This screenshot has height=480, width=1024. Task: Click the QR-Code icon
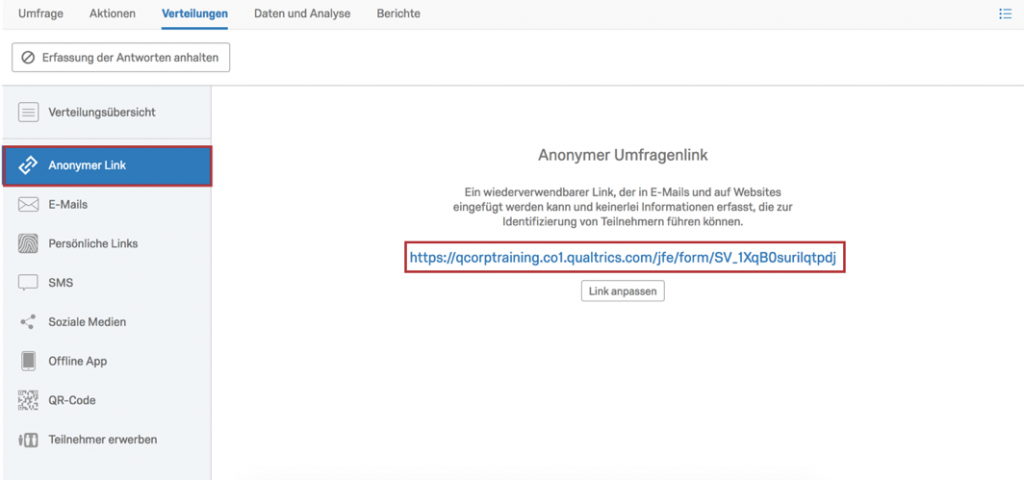click(x=28, y=400)
